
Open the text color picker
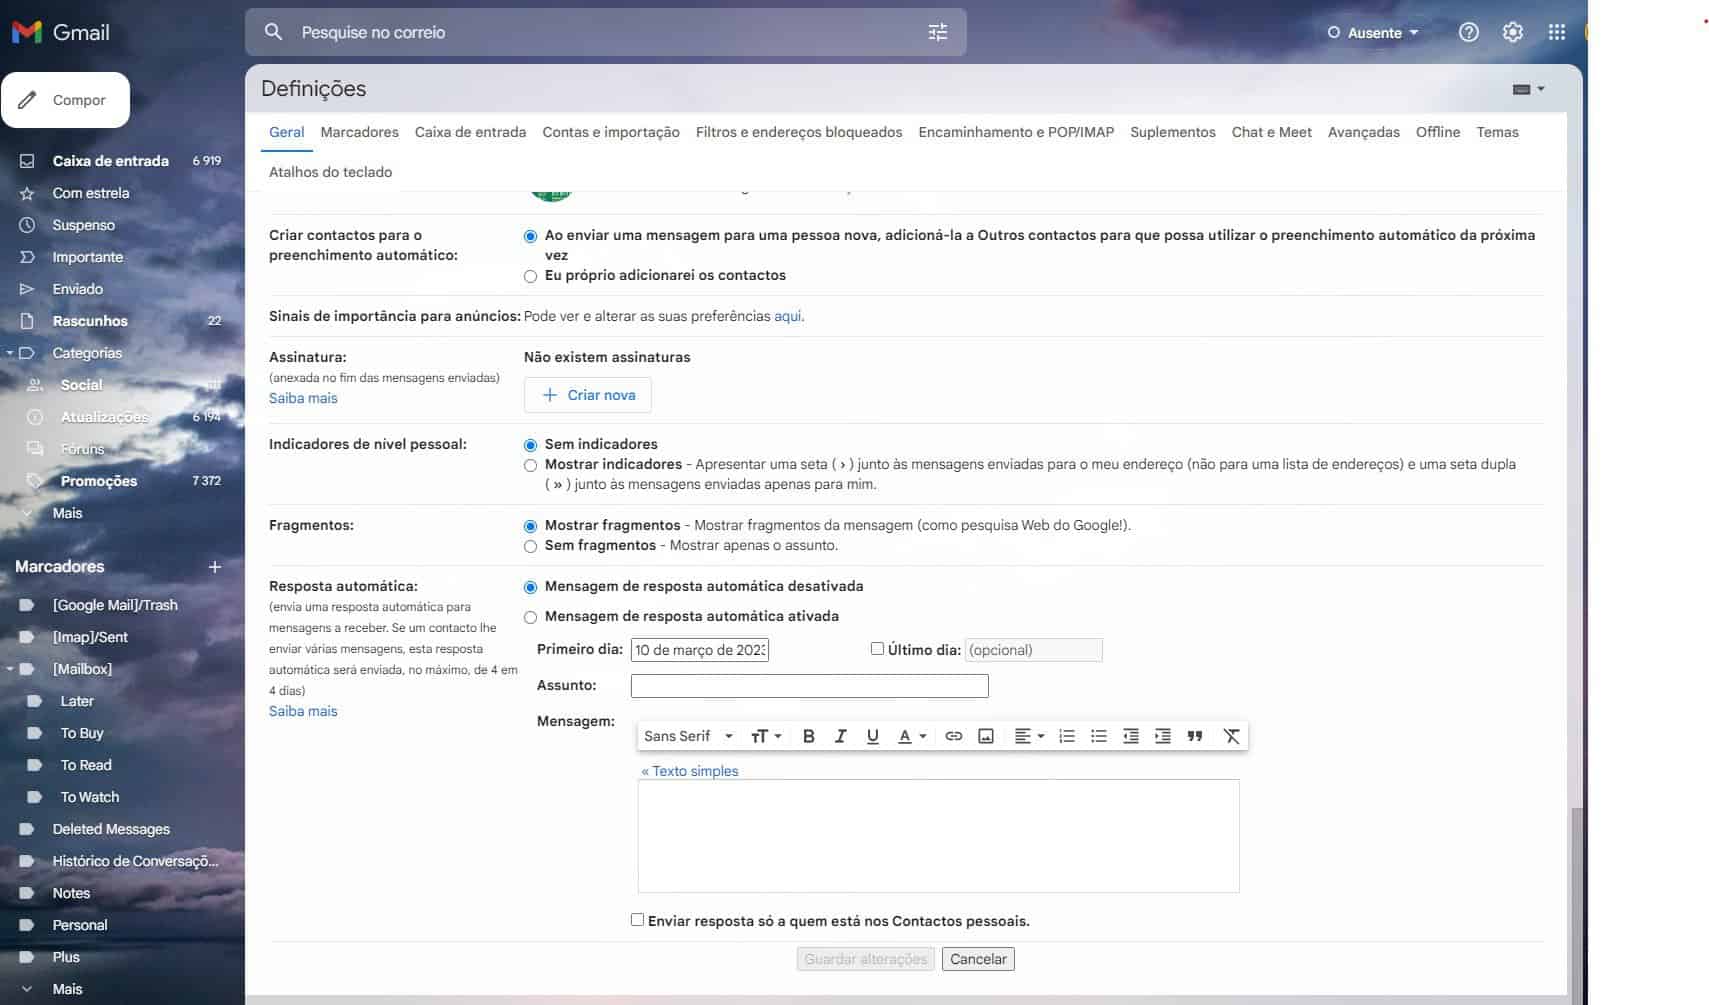tap(911, 736)
